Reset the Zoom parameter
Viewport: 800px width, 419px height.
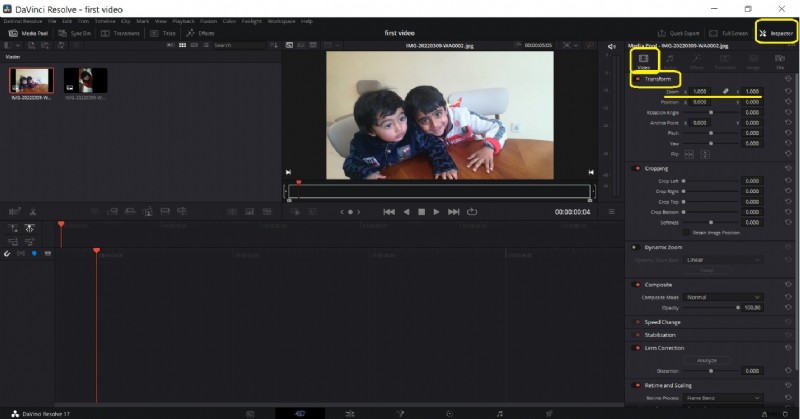[x=788, y=91]
